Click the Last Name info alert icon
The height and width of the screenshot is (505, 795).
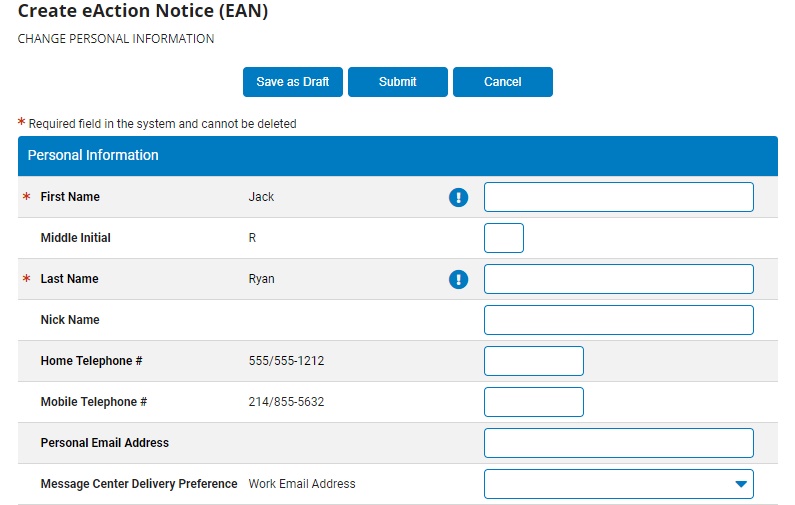458,279
